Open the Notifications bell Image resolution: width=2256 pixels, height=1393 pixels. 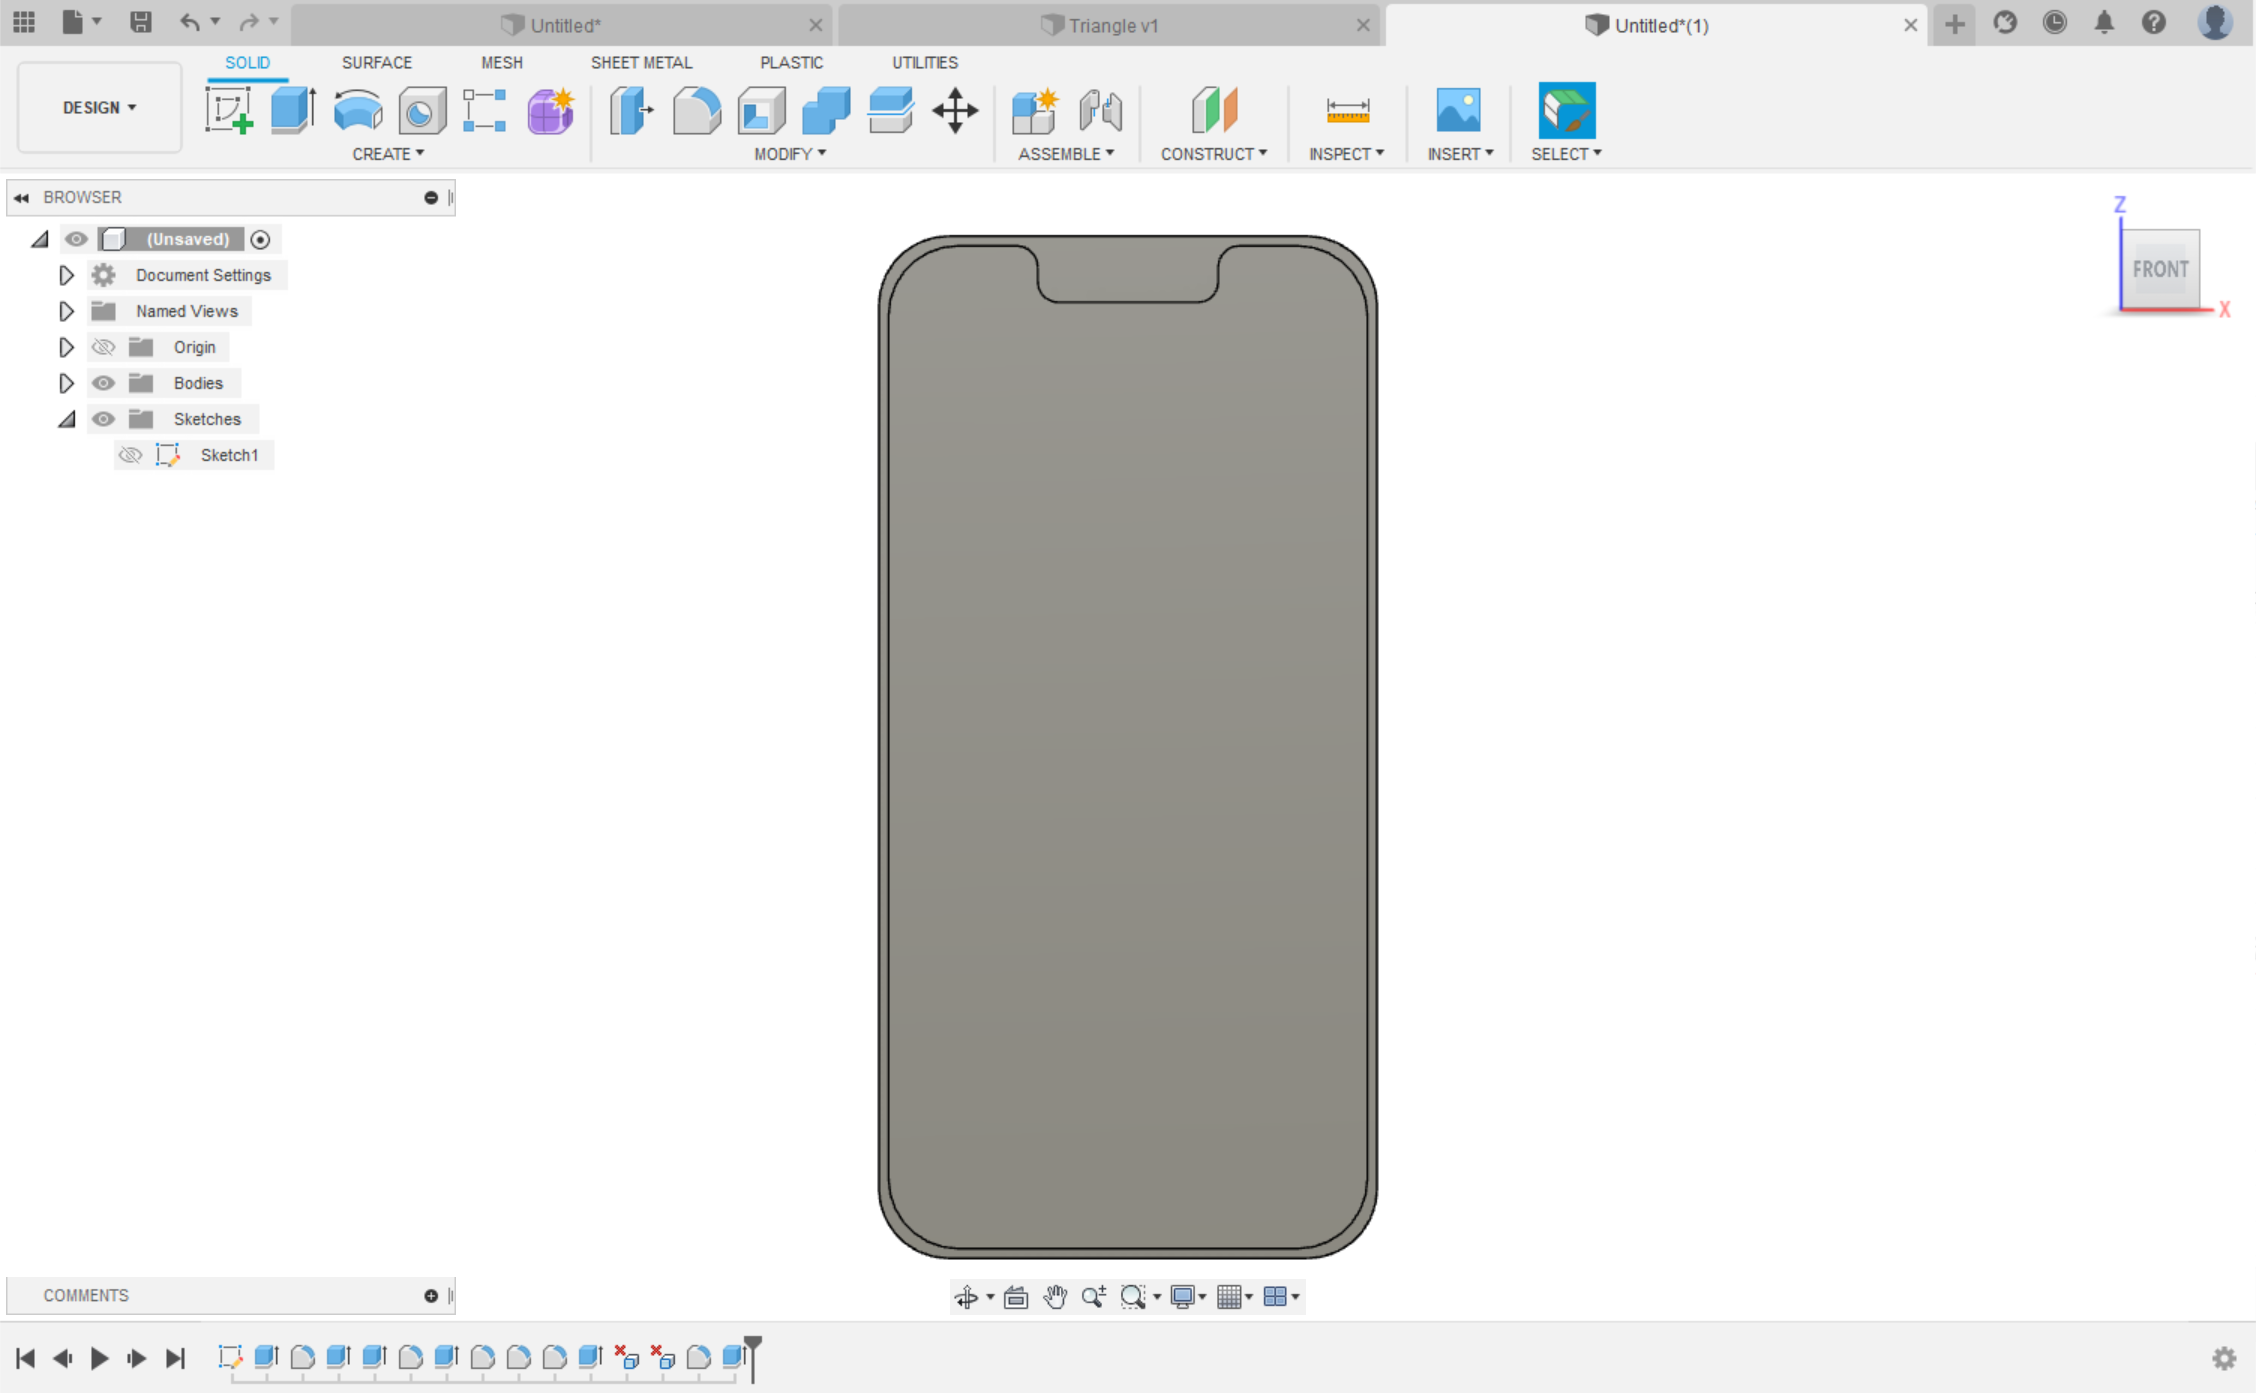click(2104, 23)
